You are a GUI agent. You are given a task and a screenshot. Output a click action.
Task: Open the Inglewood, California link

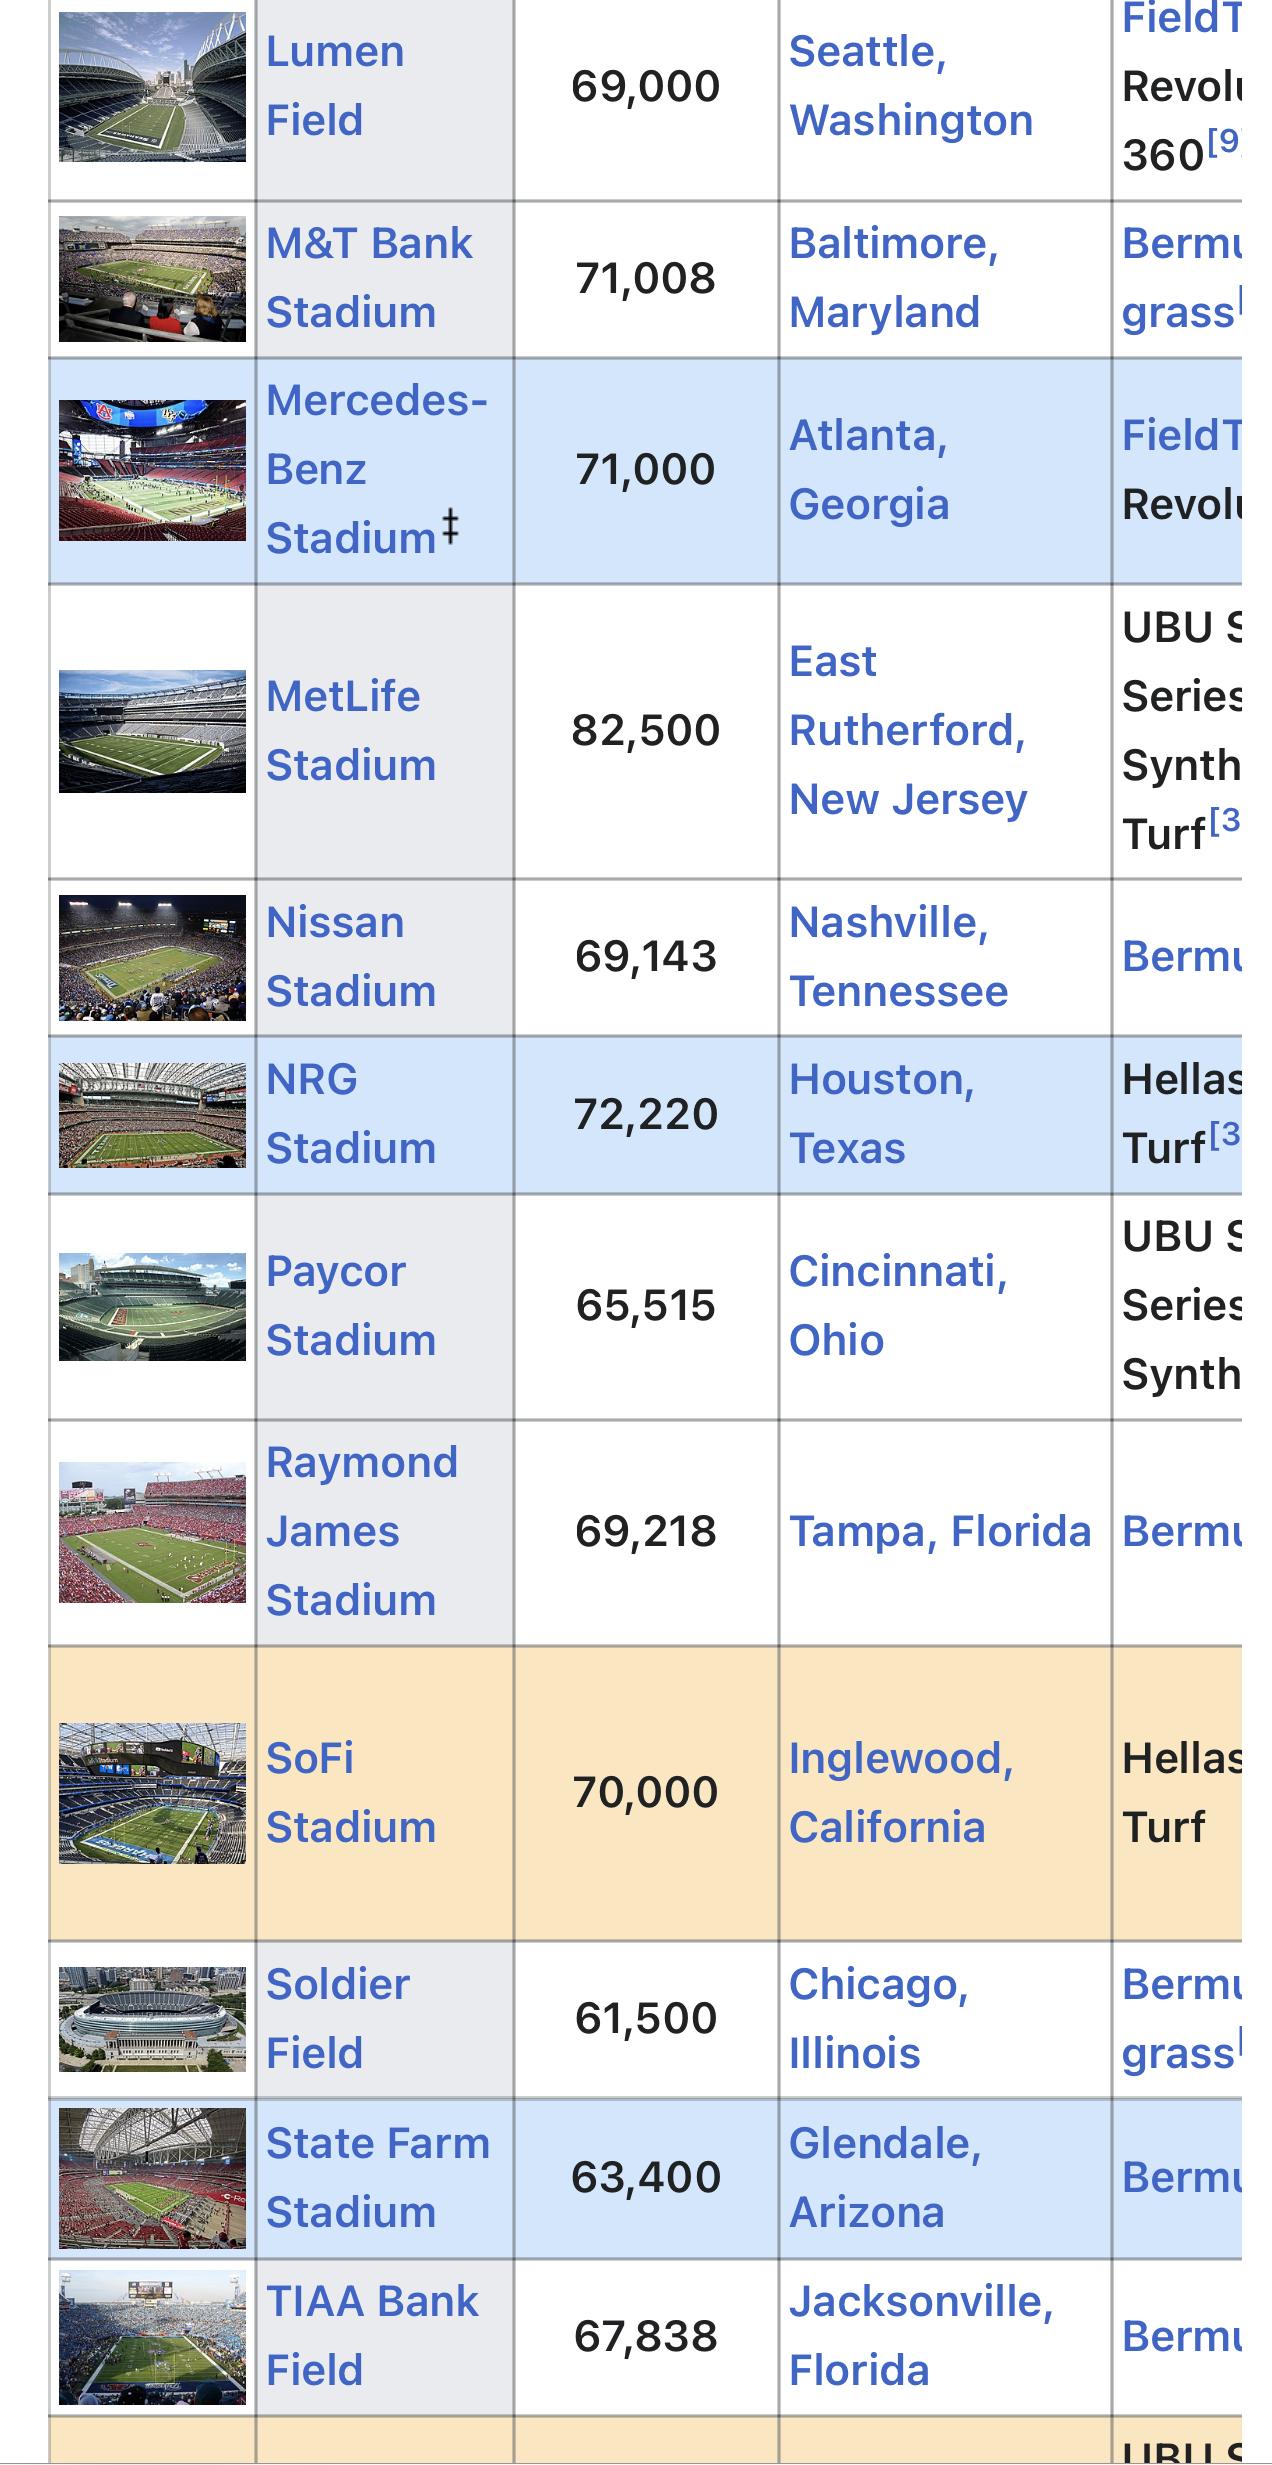pyautogui.click(x=900, y=1792)
